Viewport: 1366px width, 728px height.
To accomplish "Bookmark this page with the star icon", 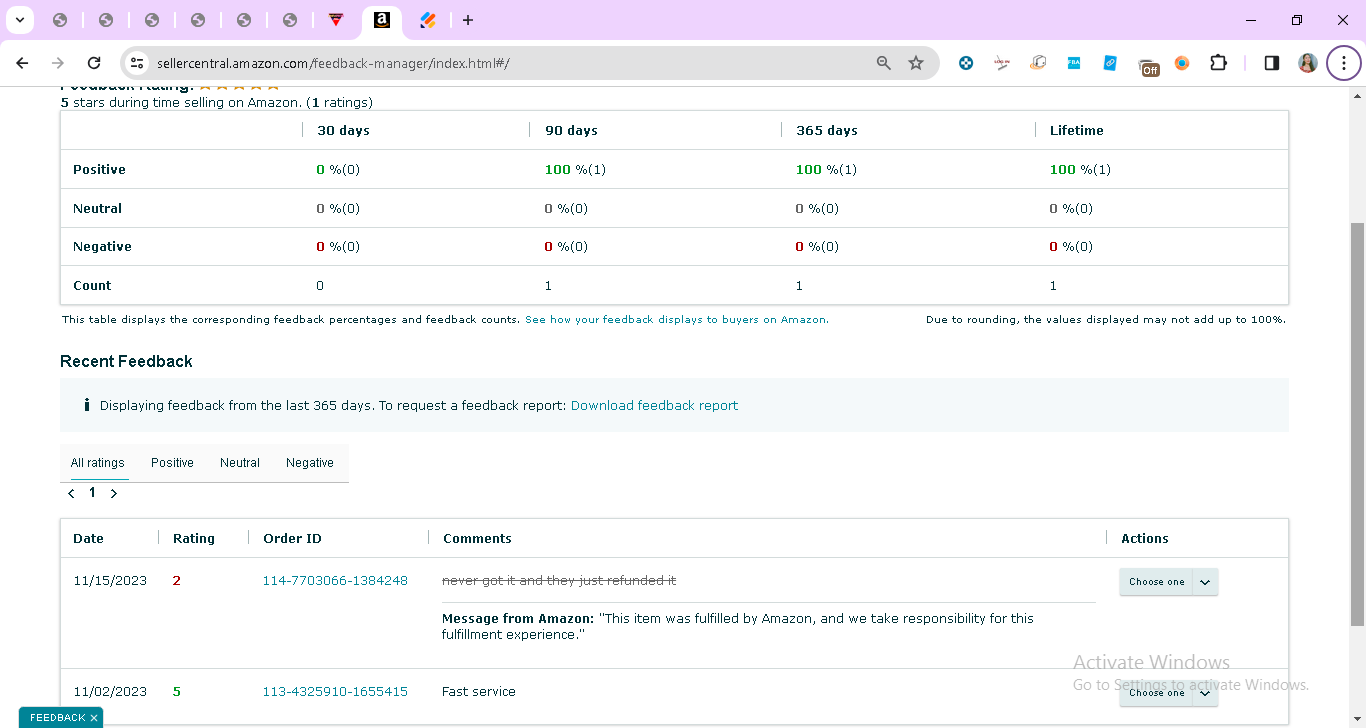I will coord(916,63).
